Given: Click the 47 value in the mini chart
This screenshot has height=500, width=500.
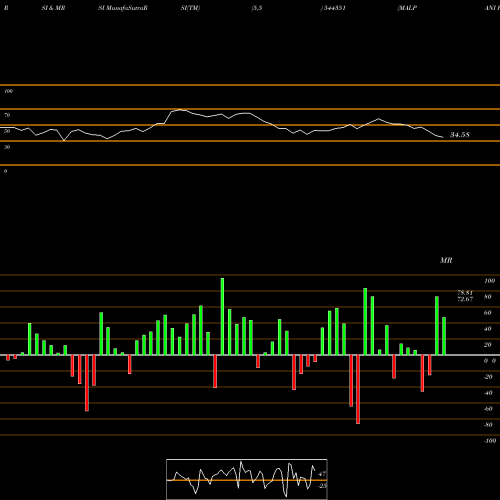Looking at the screenshot, I should click(x=322, y=474).
